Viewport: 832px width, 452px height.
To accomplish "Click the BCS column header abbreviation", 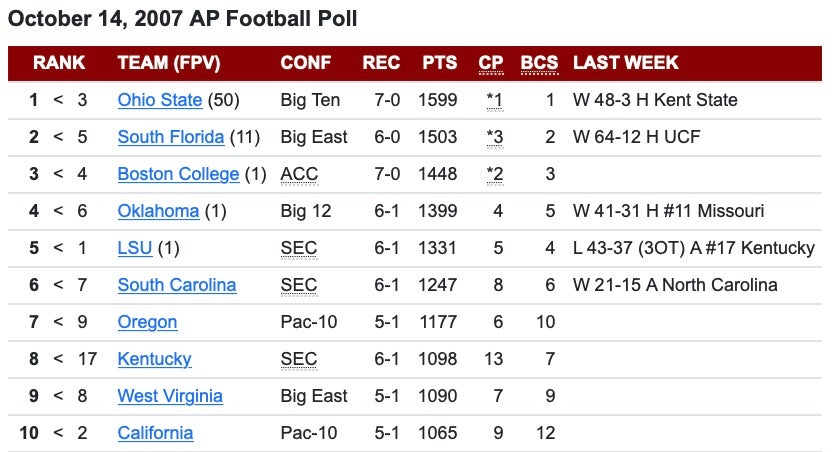I will [x=540, y=63].
